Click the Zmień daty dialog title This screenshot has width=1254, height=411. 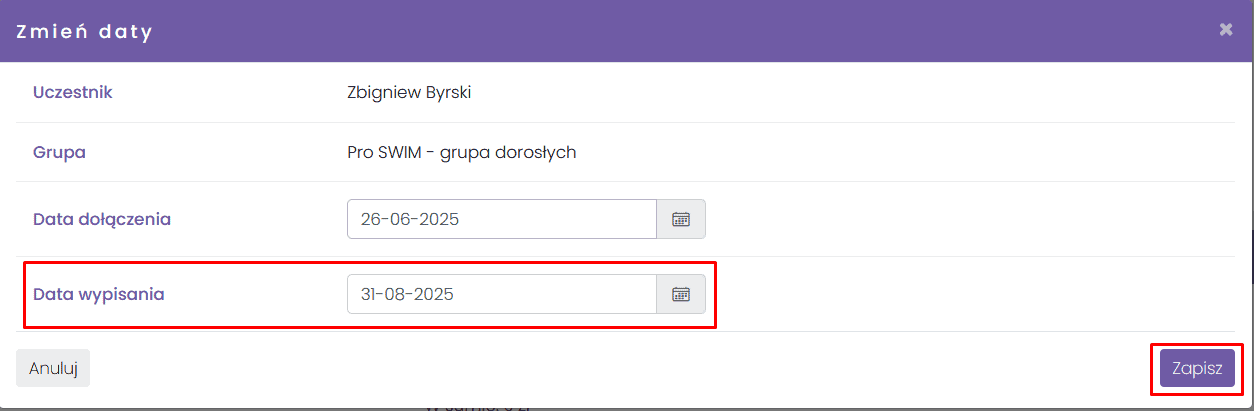84,31
